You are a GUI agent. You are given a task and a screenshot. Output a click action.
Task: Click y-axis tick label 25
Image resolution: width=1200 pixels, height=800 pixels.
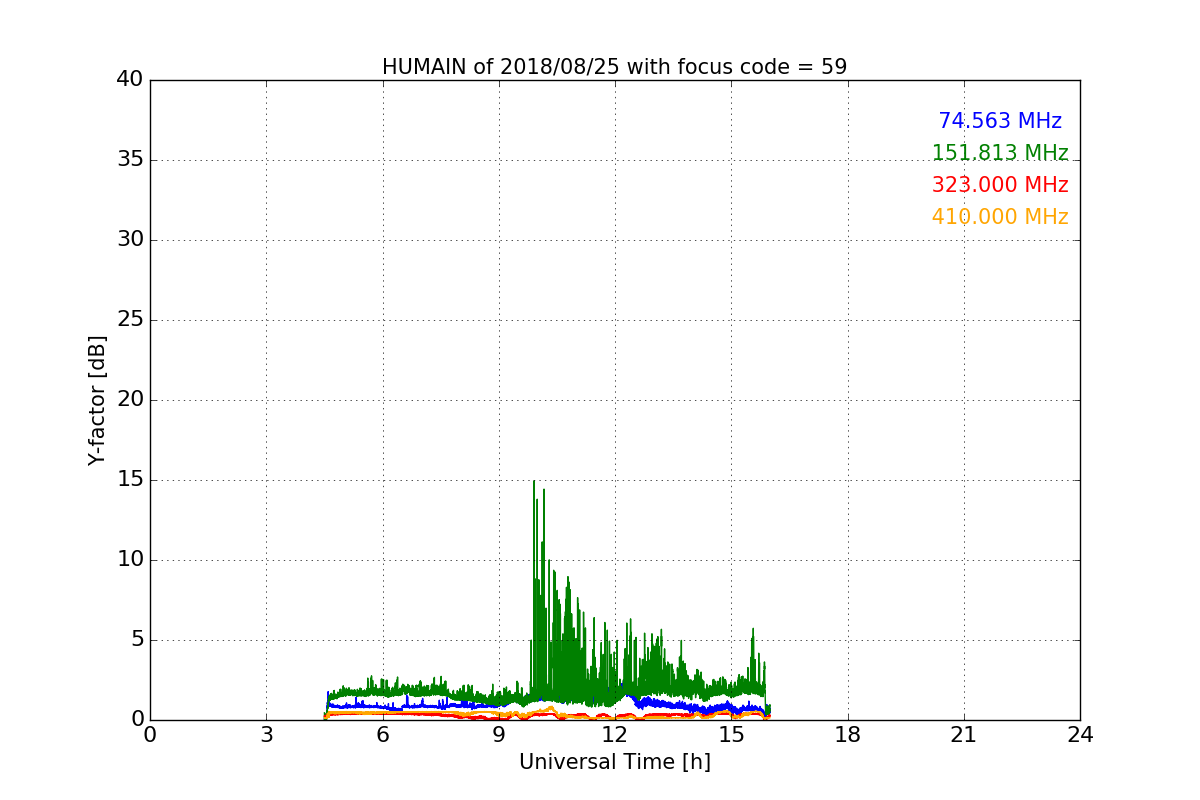coord(130,320)
